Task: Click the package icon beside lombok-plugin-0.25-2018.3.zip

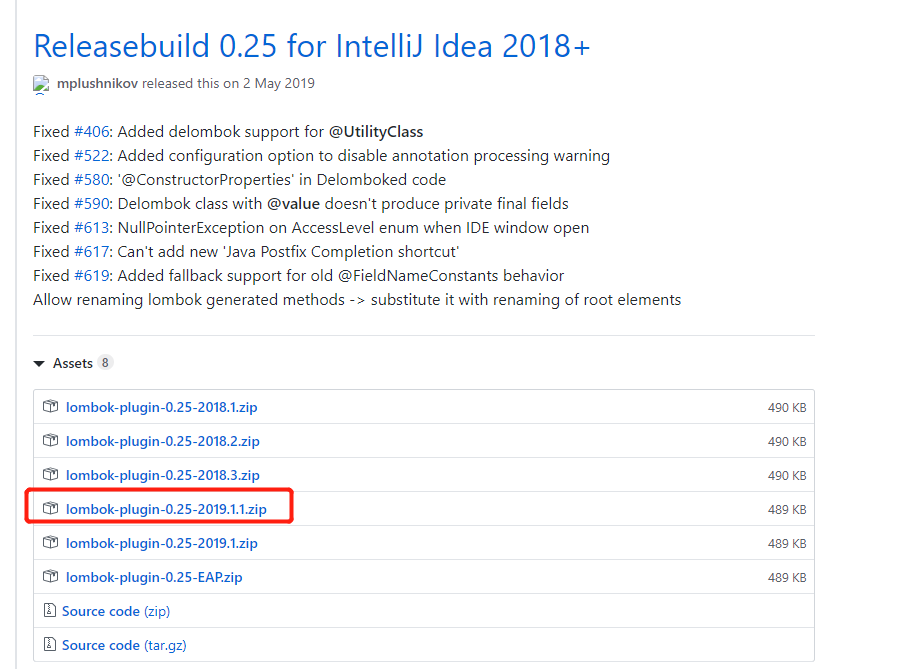Action: (x=51, y=475)
